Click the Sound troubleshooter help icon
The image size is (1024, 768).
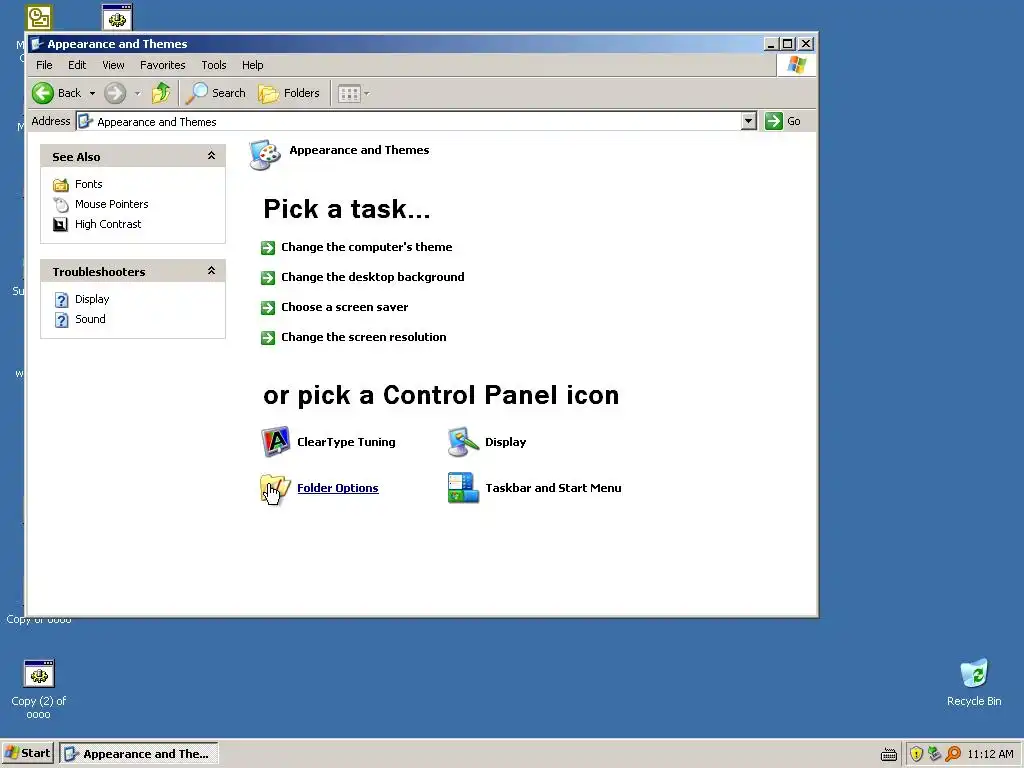tap(61, 320)
